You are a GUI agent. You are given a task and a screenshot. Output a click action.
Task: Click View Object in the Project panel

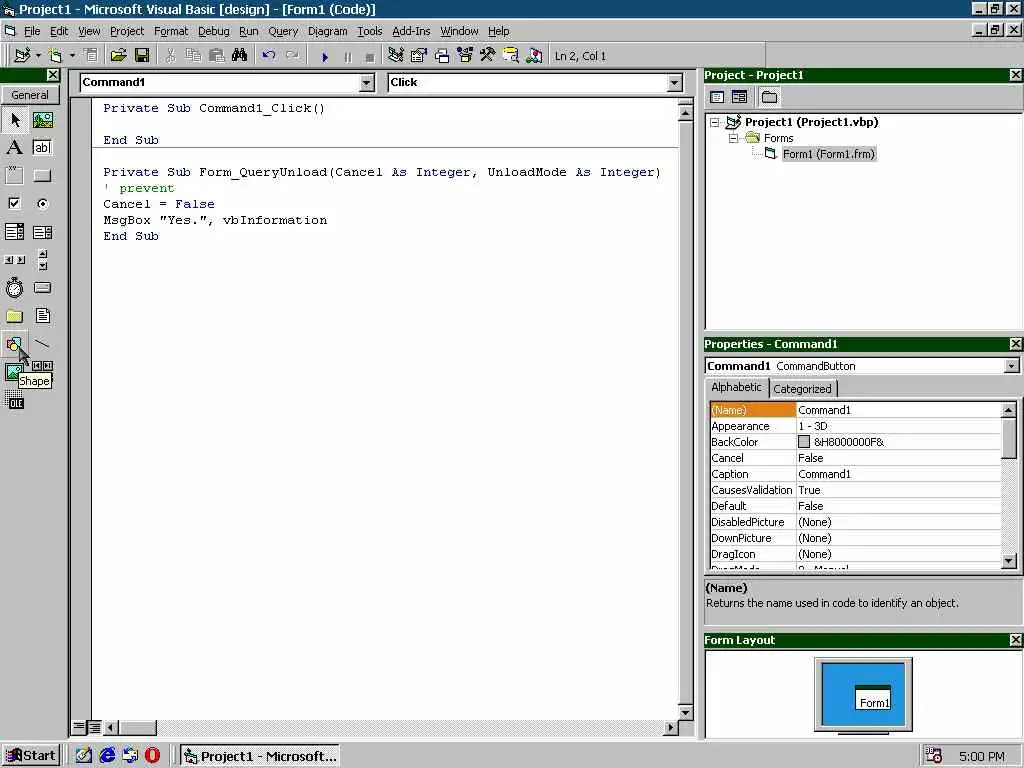tap(739, 97)
